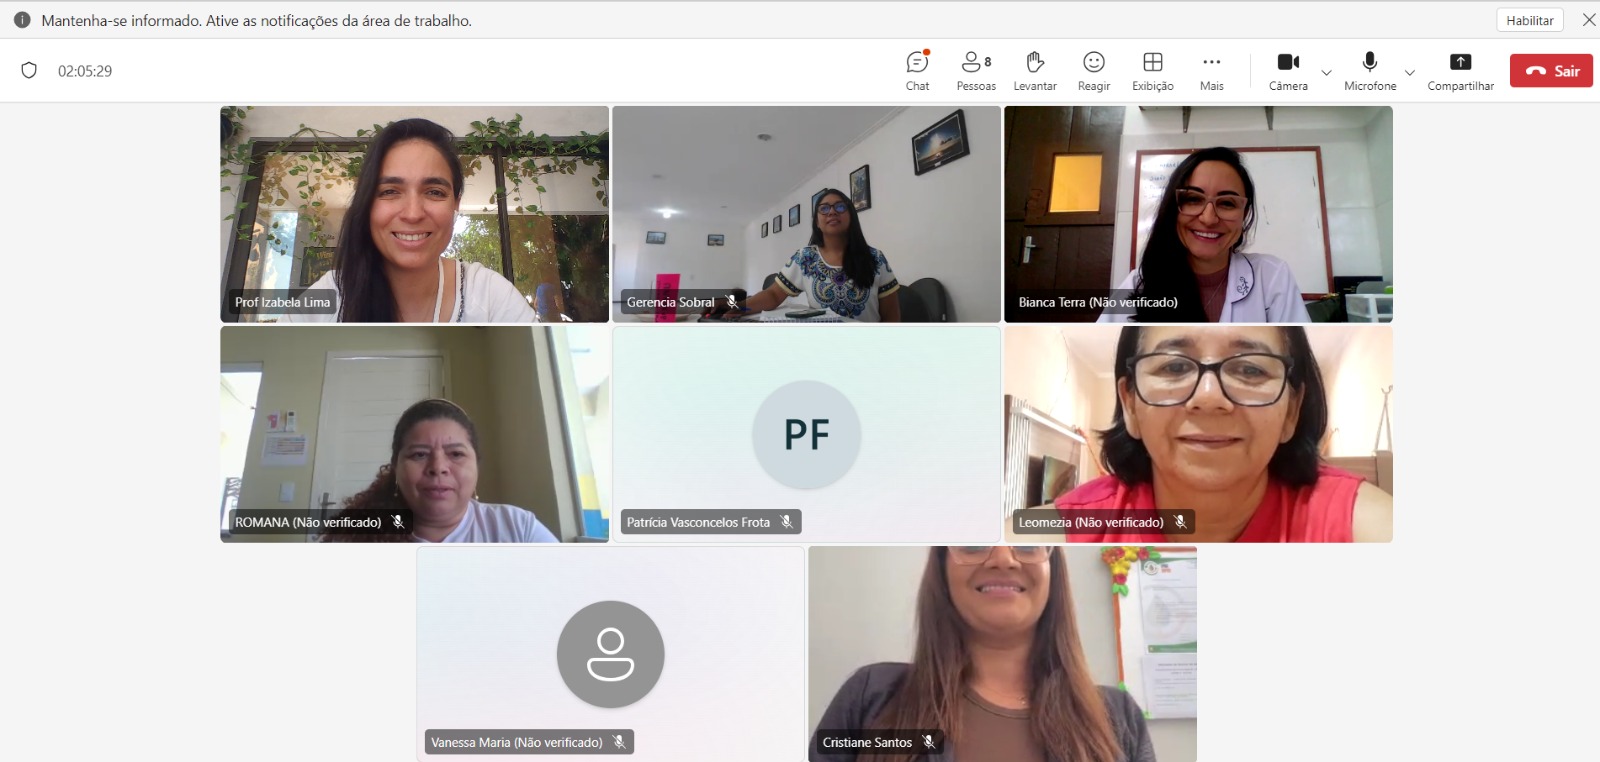Open the Chat panel
The image size is (1600, 762).
pyautogui.click(x=918, y=71)
